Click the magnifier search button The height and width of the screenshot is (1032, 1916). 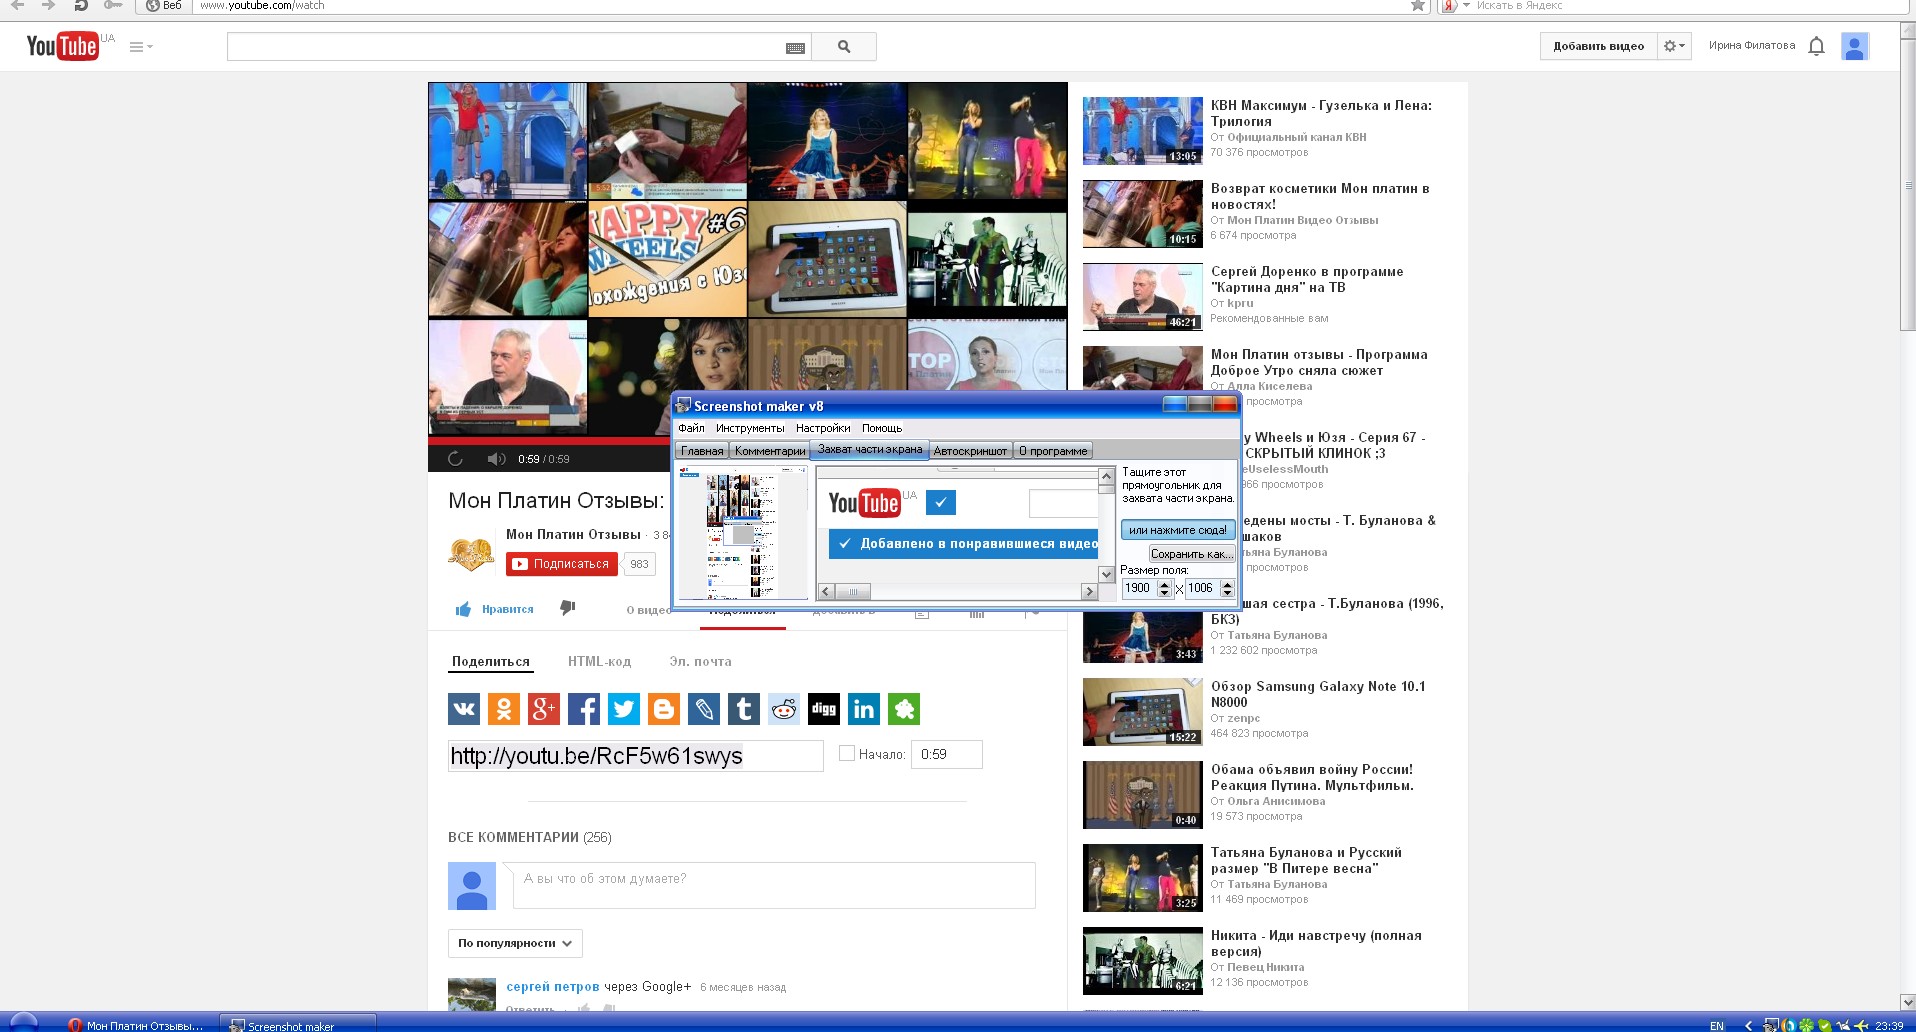coord(844,46)
